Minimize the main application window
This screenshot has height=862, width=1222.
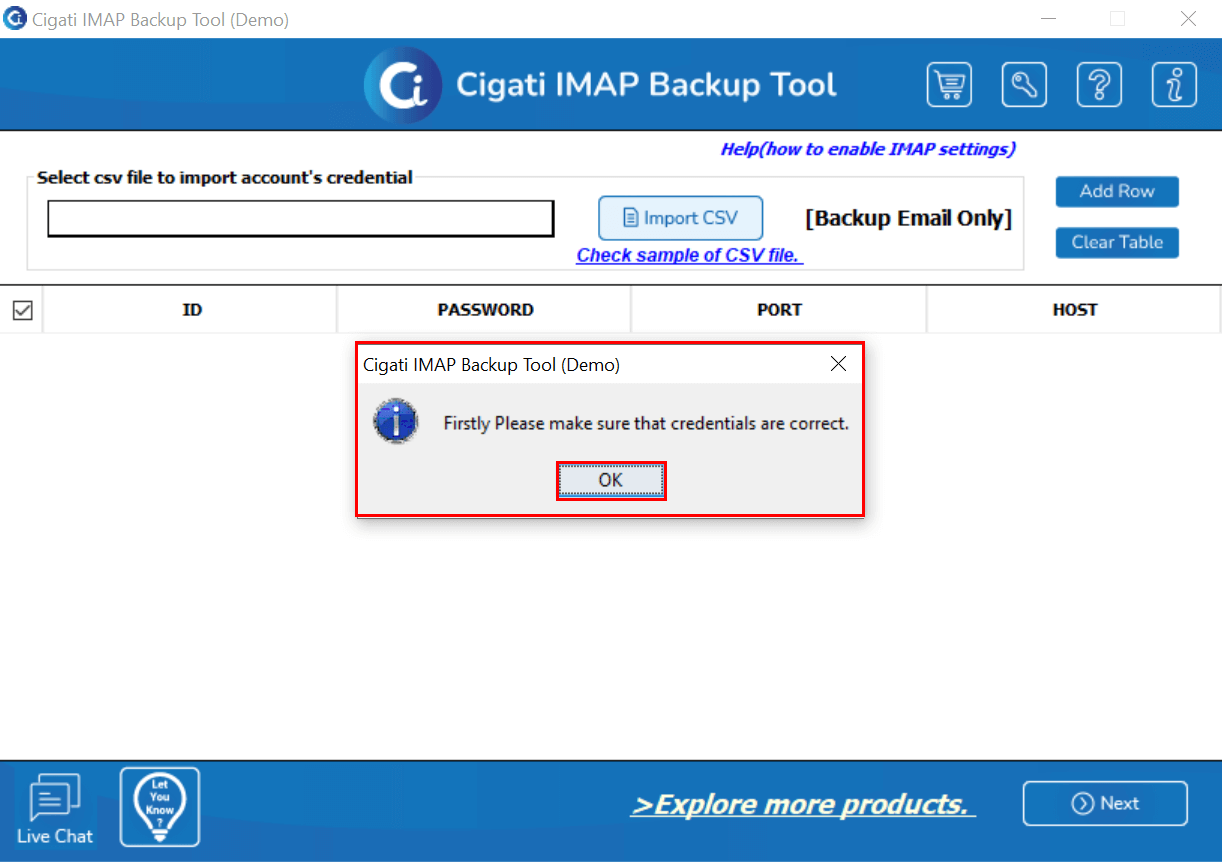click(1048, 19)
